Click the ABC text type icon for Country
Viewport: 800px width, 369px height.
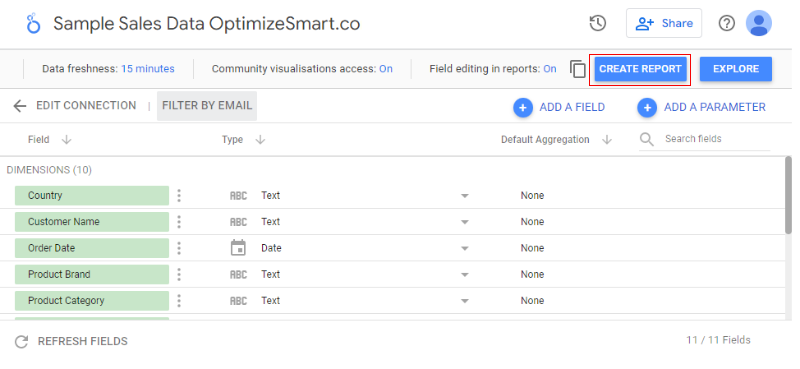tap(238, 195)
